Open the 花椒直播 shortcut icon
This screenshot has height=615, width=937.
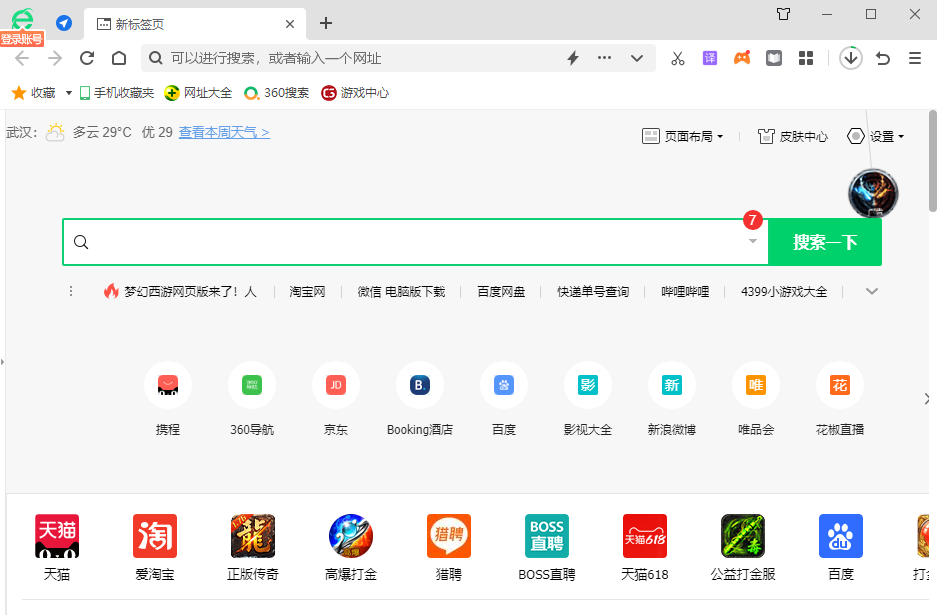click(x=840, y=385)
